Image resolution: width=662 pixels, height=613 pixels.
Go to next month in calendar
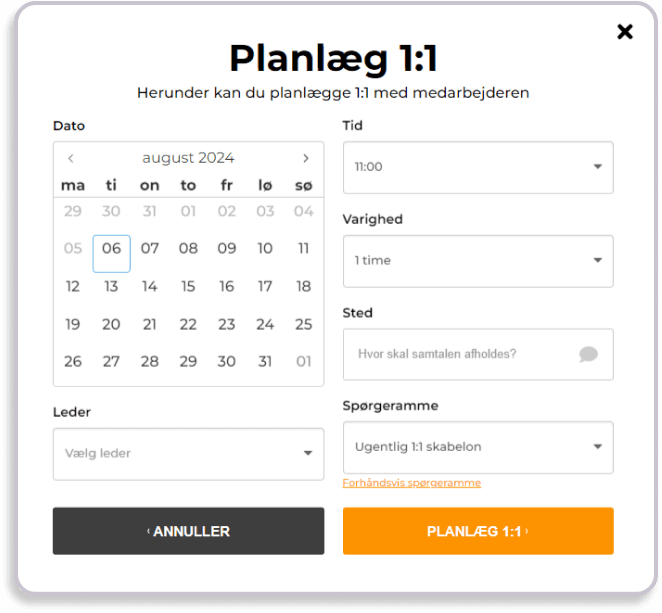[x=306, y=158]
